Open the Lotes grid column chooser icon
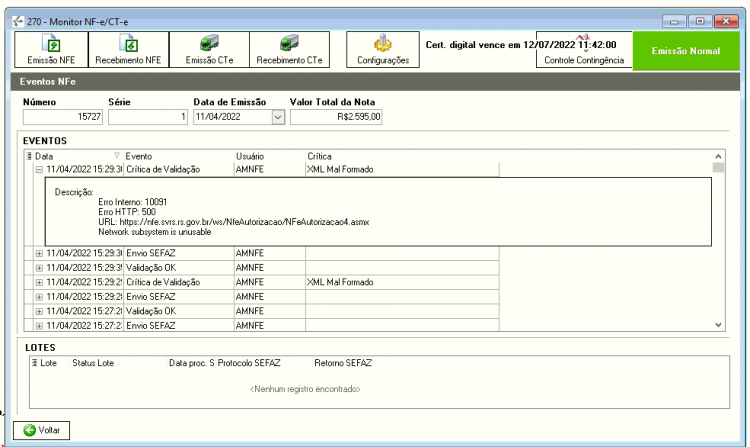Image resolution: width=750 pixels, height=447 pixels. (34, 363)
